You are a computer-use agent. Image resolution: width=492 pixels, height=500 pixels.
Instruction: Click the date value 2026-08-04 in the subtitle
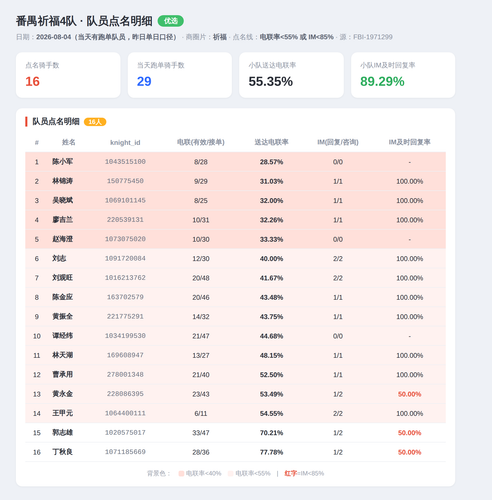tap(54, 37)
